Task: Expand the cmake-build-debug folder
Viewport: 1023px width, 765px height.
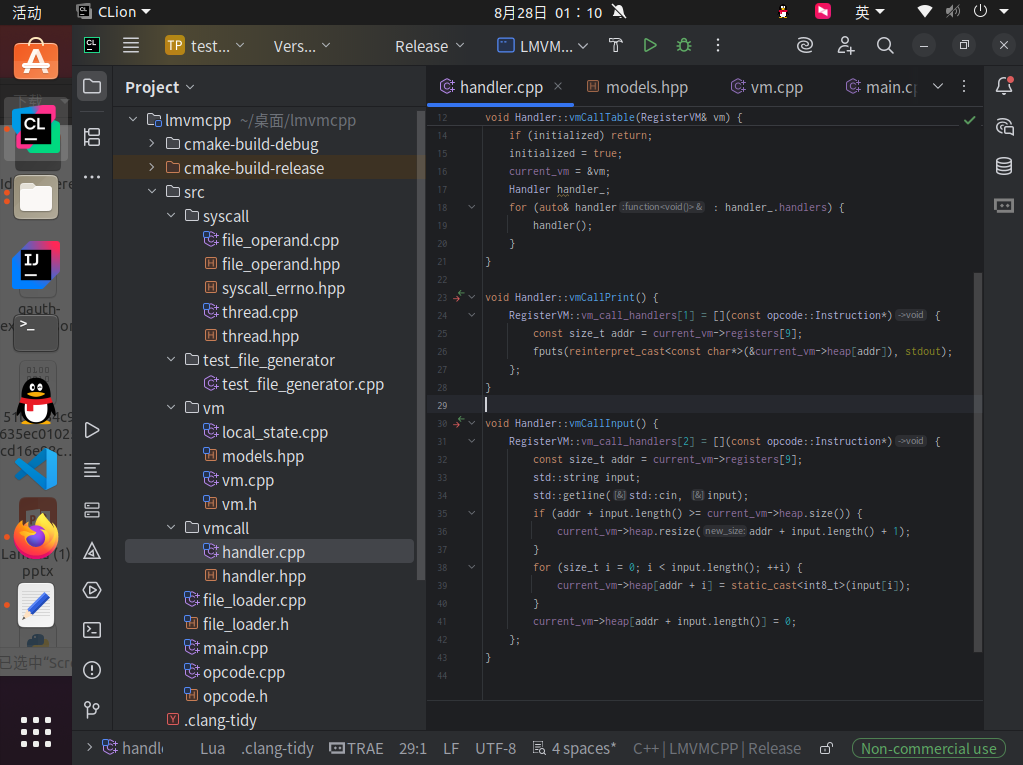Action: pos(151,144)
